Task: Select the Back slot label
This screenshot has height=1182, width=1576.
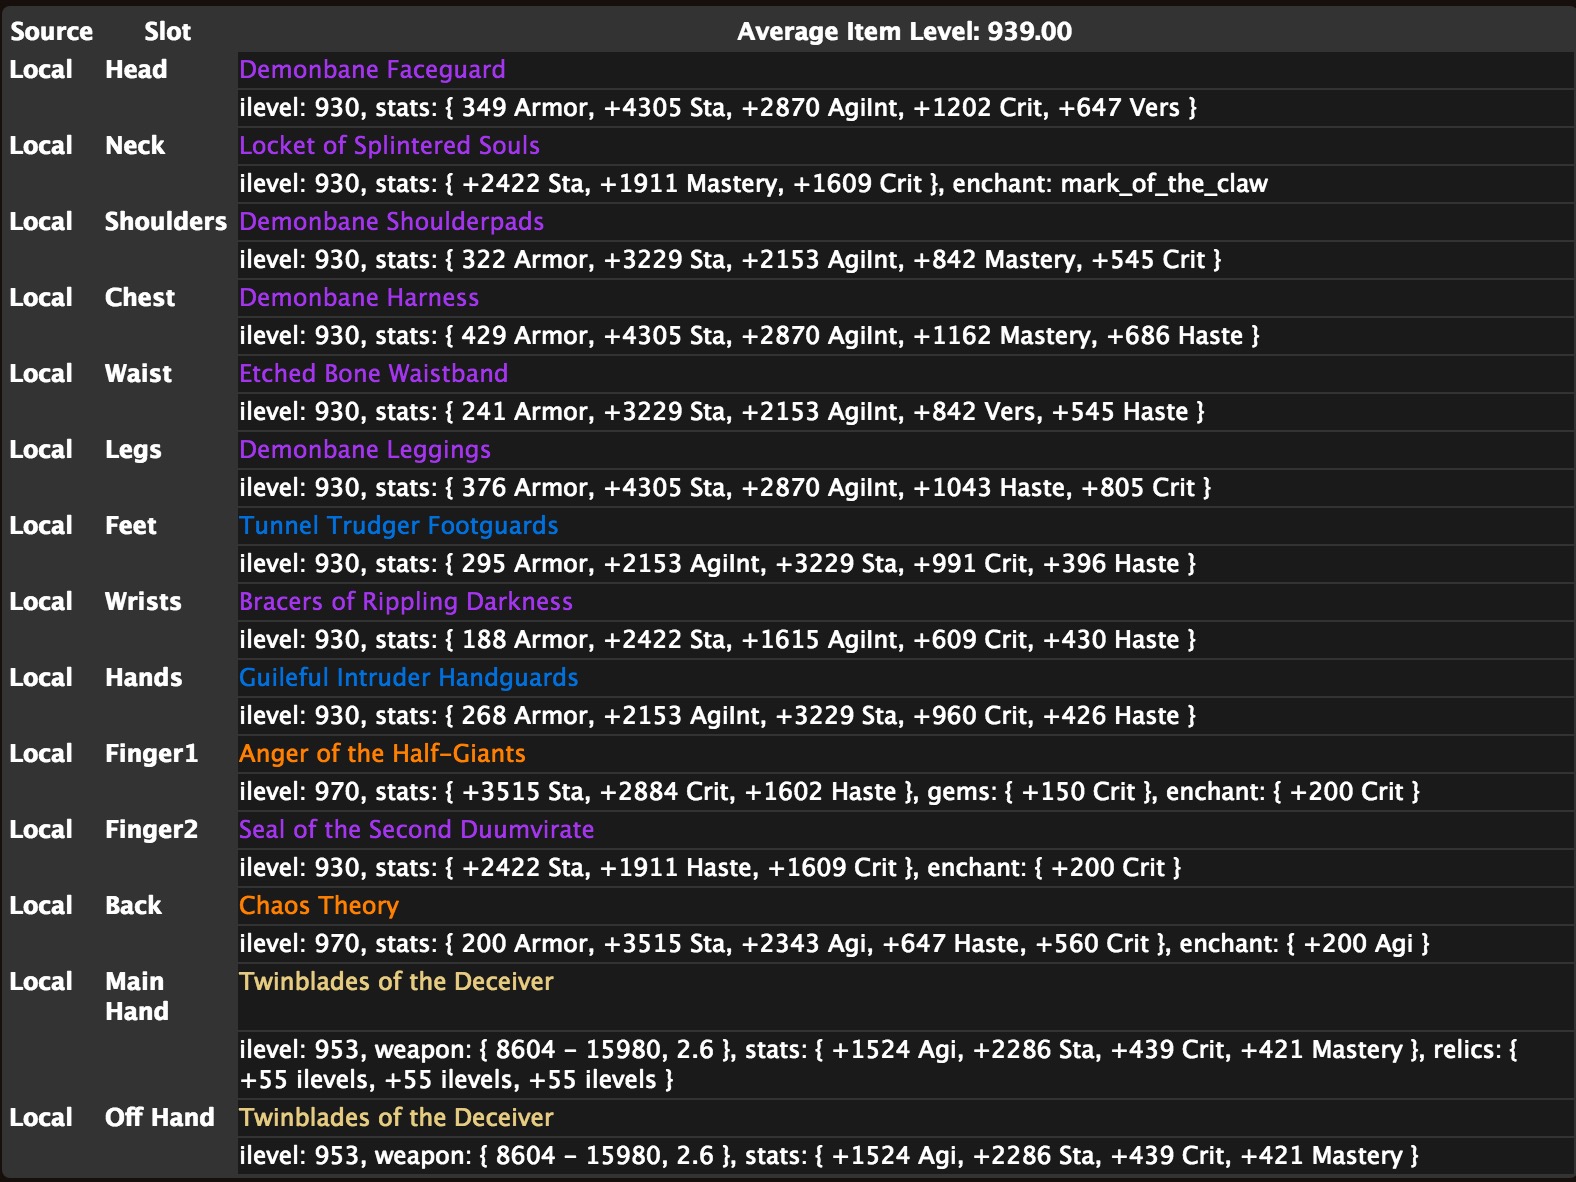Action: (133, 906)
